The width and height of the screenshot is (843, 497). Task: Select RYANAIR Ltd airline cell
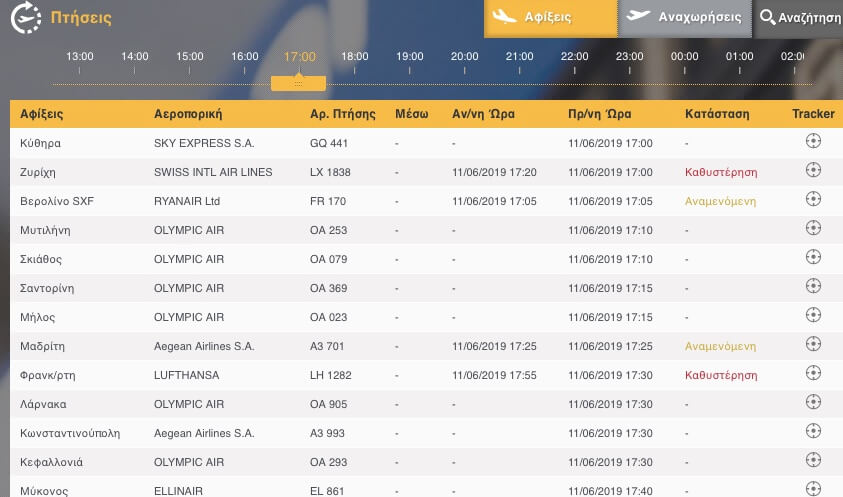click(187, 201)
